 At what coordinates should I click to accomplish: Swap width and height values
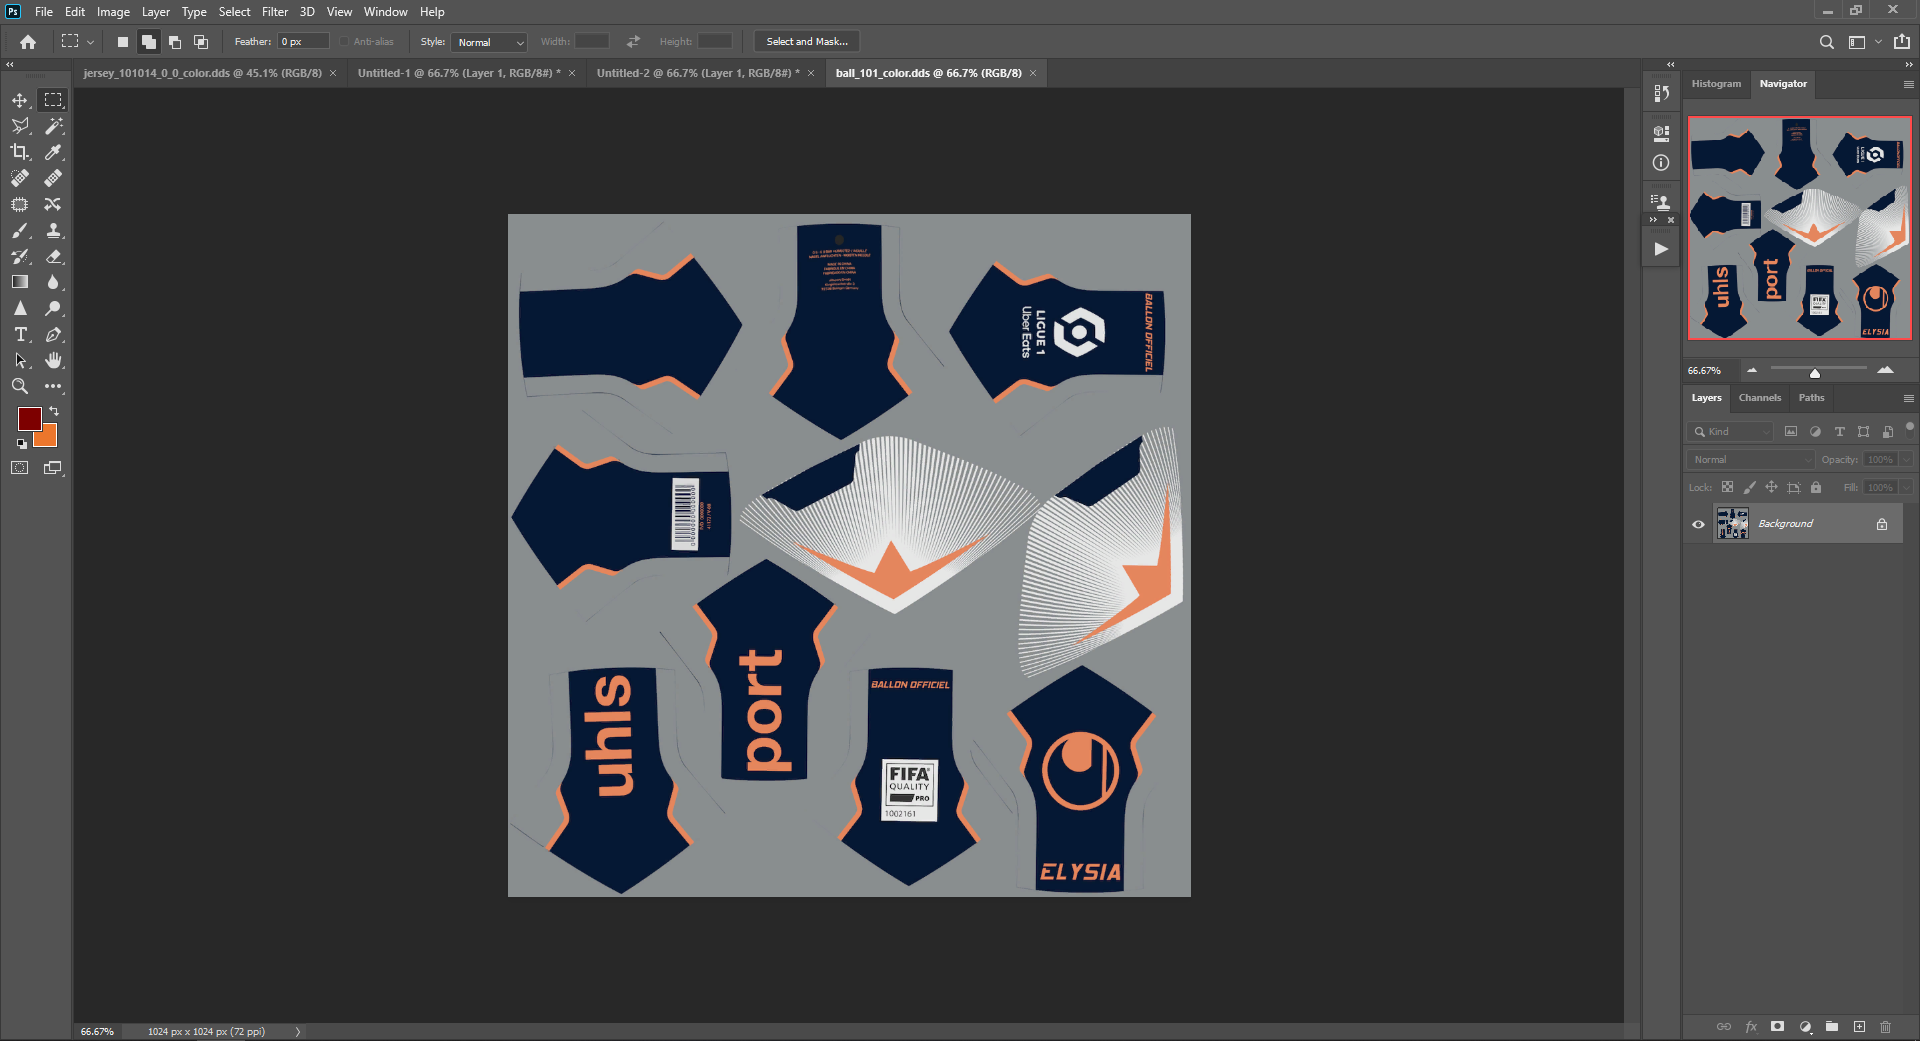click(x=633, y=42)
